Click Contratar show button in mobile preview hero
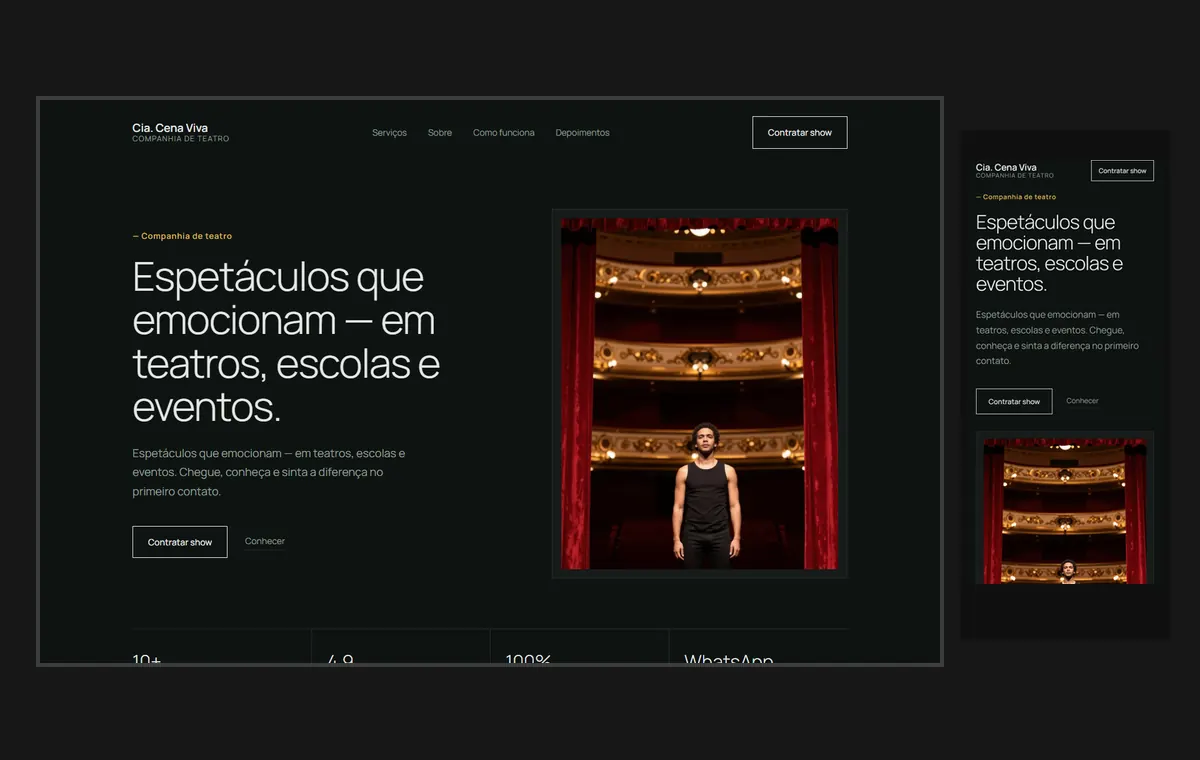1200x760 pixels. coord(1014,401)
